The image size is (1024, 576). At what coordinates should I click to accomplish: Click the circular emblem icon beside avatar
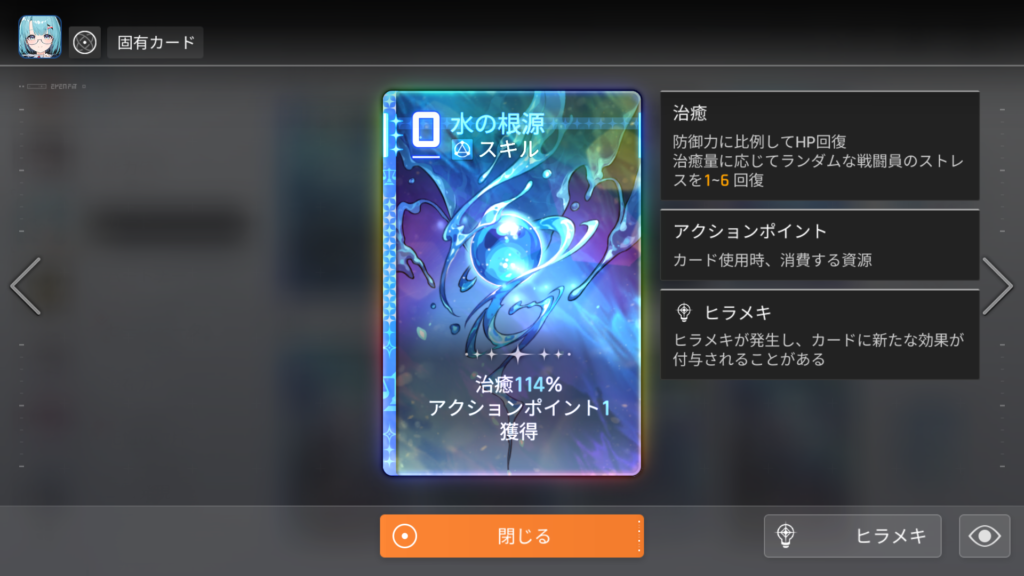click(x=85, y=42)
